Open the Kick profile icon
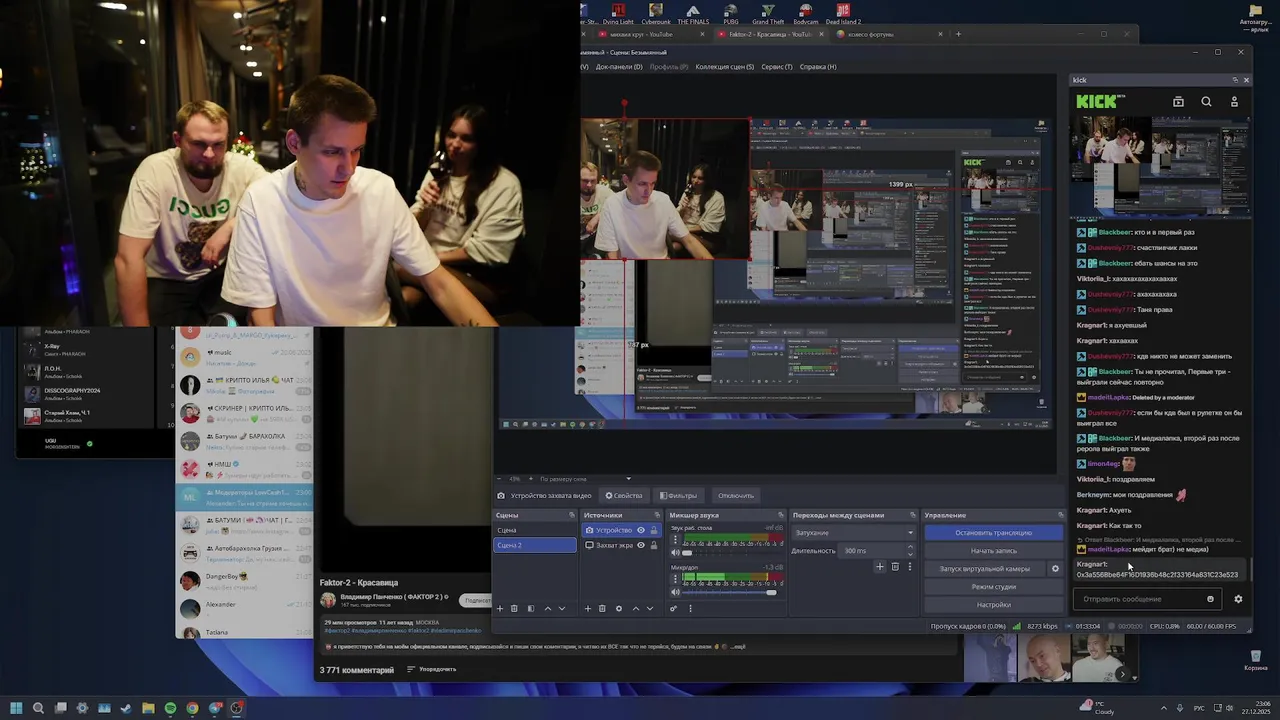Screen dimensions: 1280x720 [1234, 101]
